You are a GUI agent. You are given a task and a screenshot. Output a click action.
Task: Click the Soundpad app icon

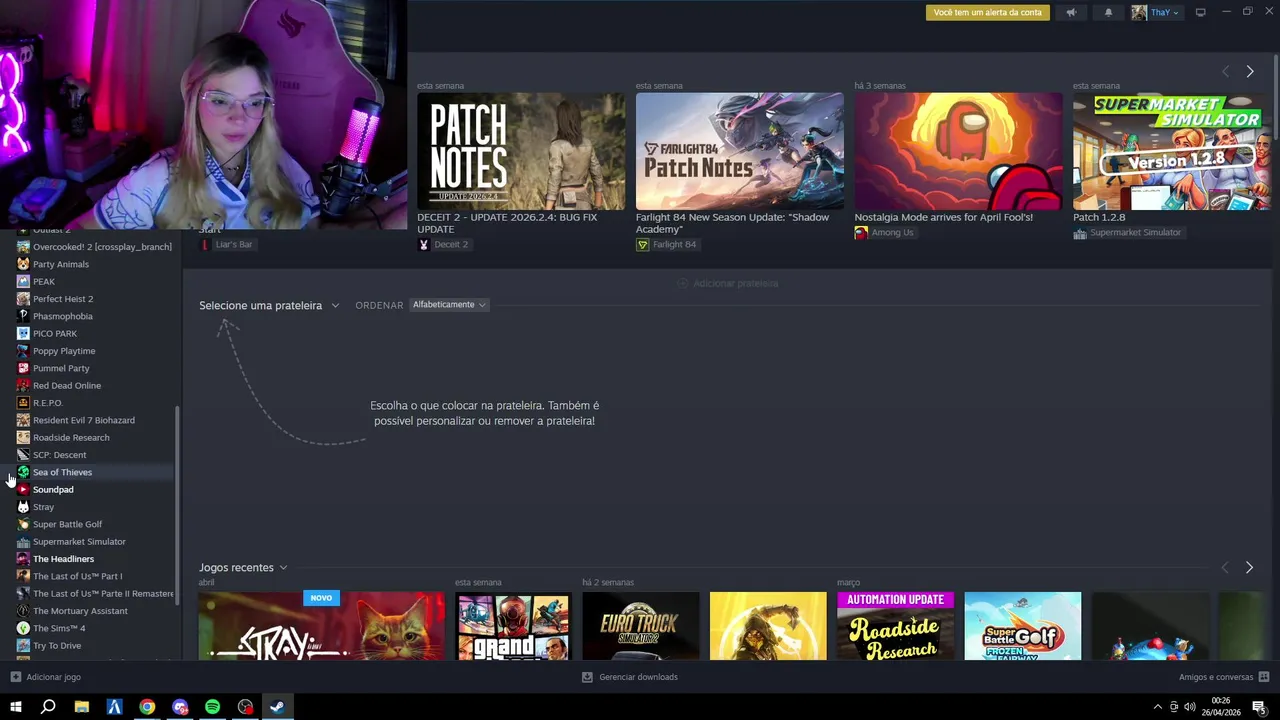pyautogui.click(x=23, y=489)
